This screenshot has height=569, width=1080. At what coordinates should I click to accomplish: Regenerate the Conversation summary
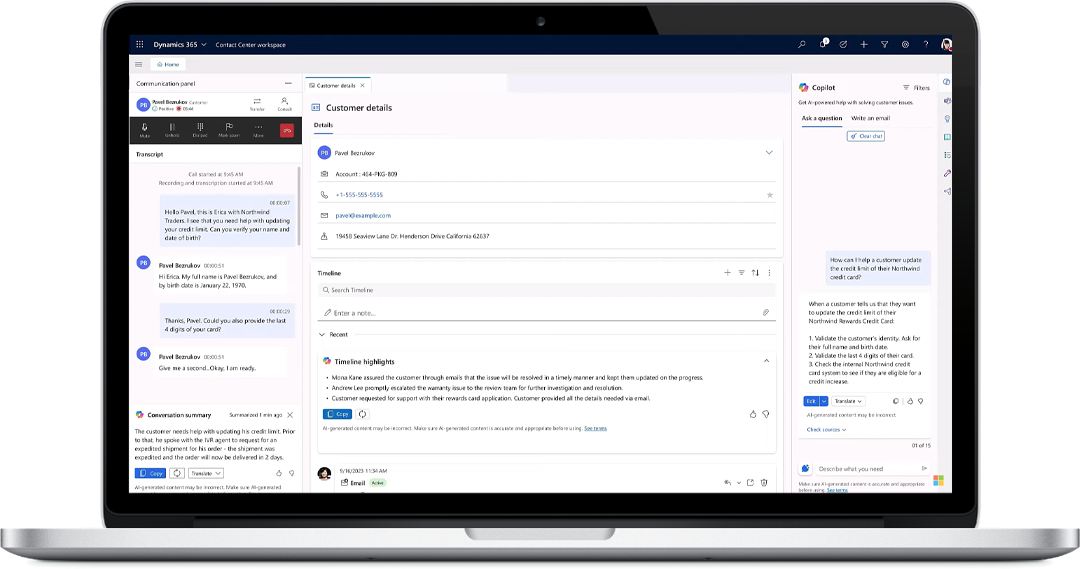[x=177, y=473]
